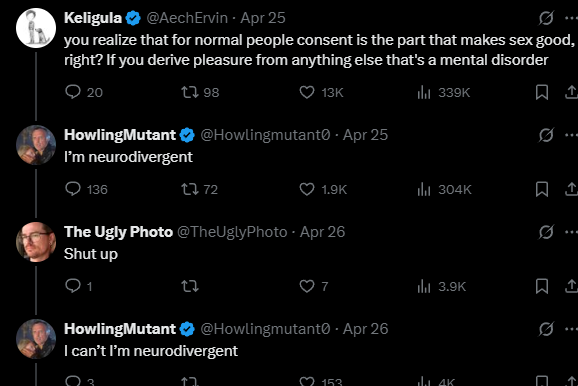Open Apr 26 timestamp on "Shut up" tweet
Screen dimensions: 578x386
[x=322, y=232]
